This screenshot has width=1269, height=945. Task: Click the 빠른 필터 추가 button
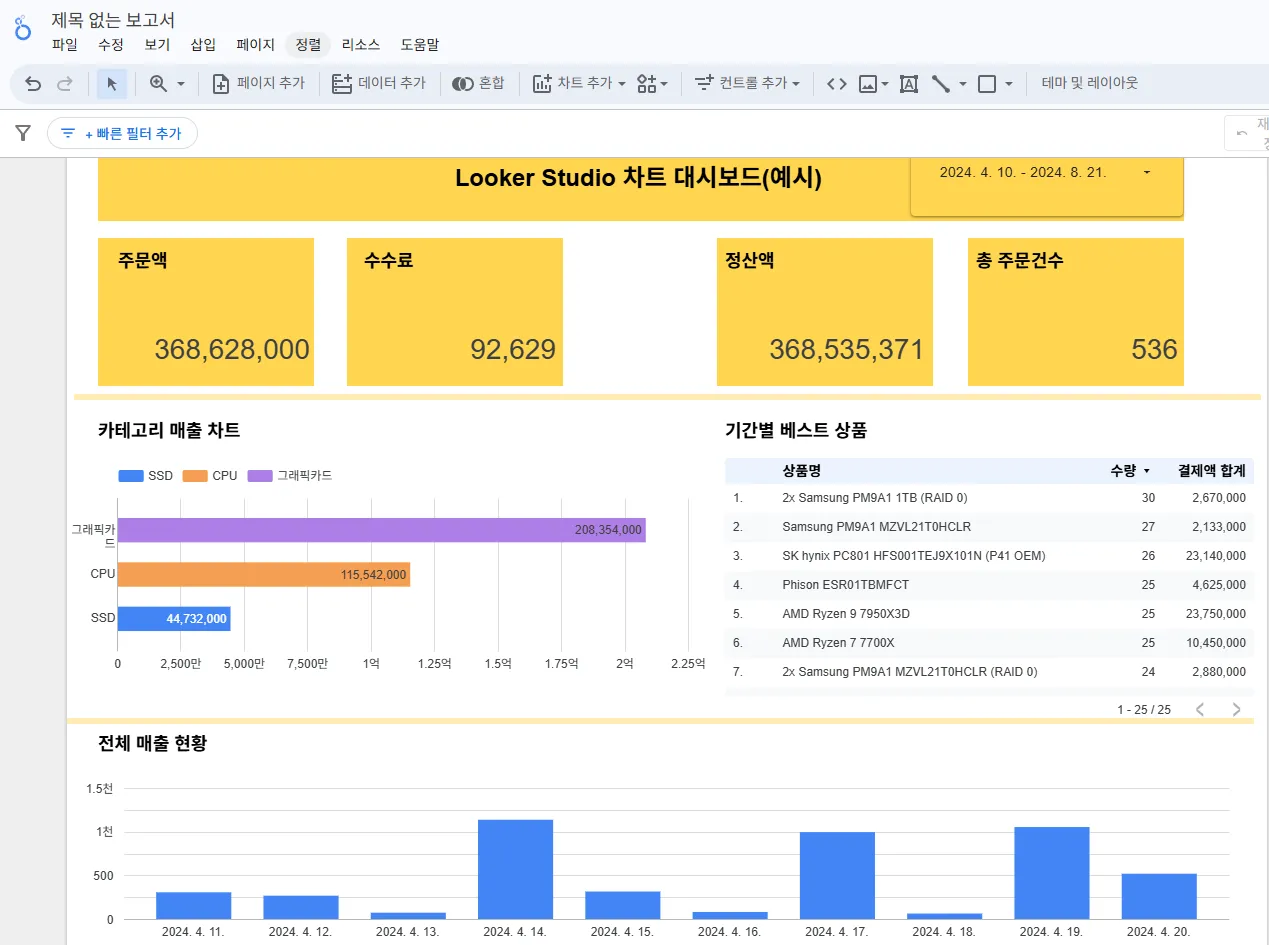pyautogui.click(x=122, y=132)
